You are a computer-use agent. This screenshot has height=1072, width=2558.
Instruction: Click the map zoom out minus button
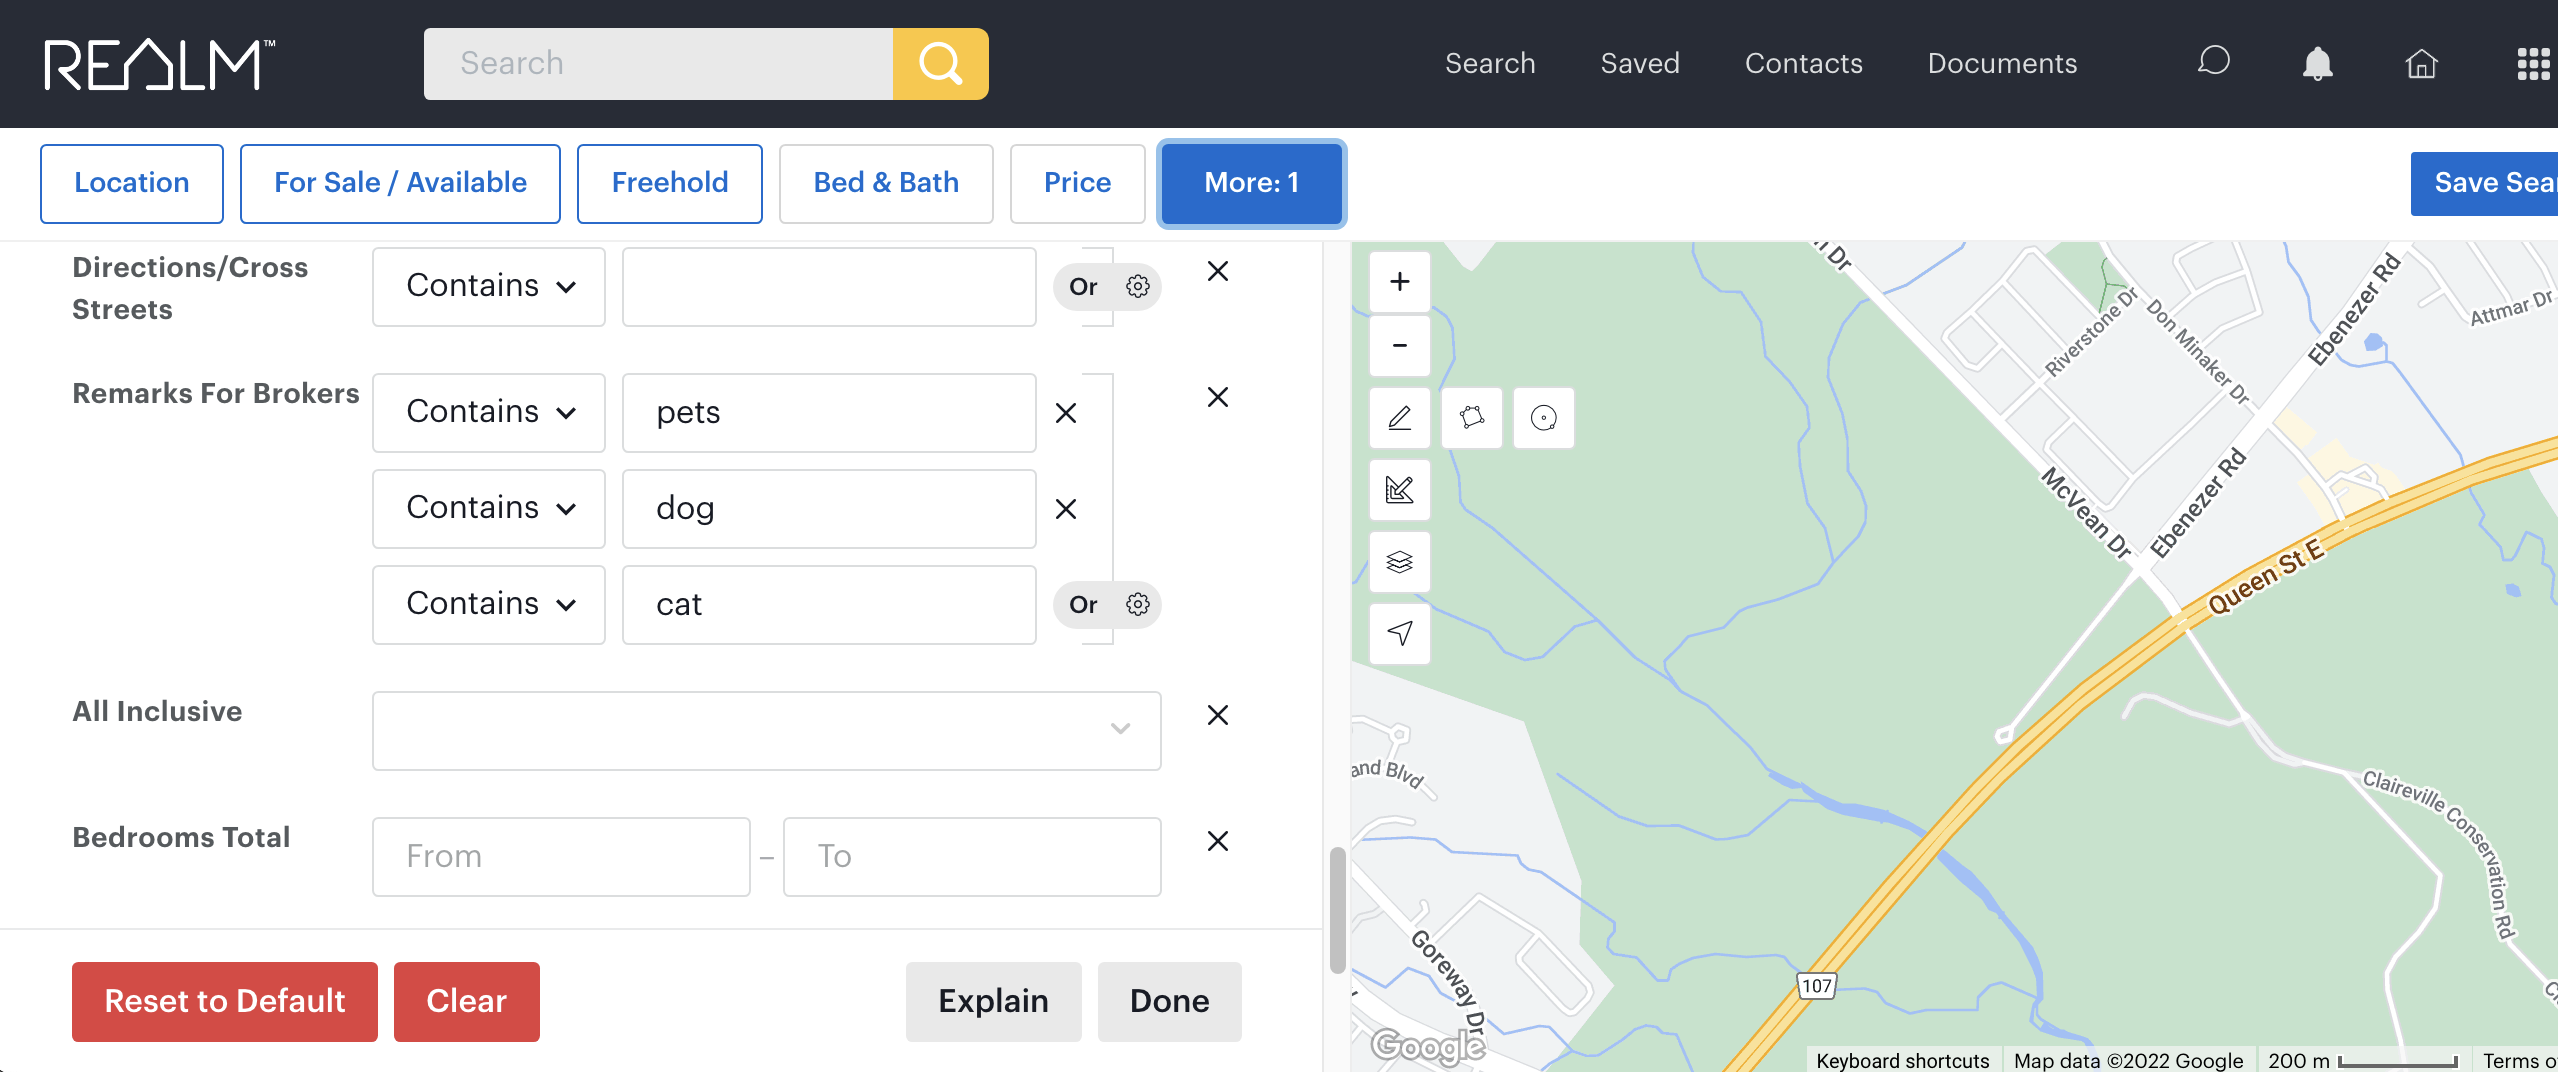[1399, 346]
